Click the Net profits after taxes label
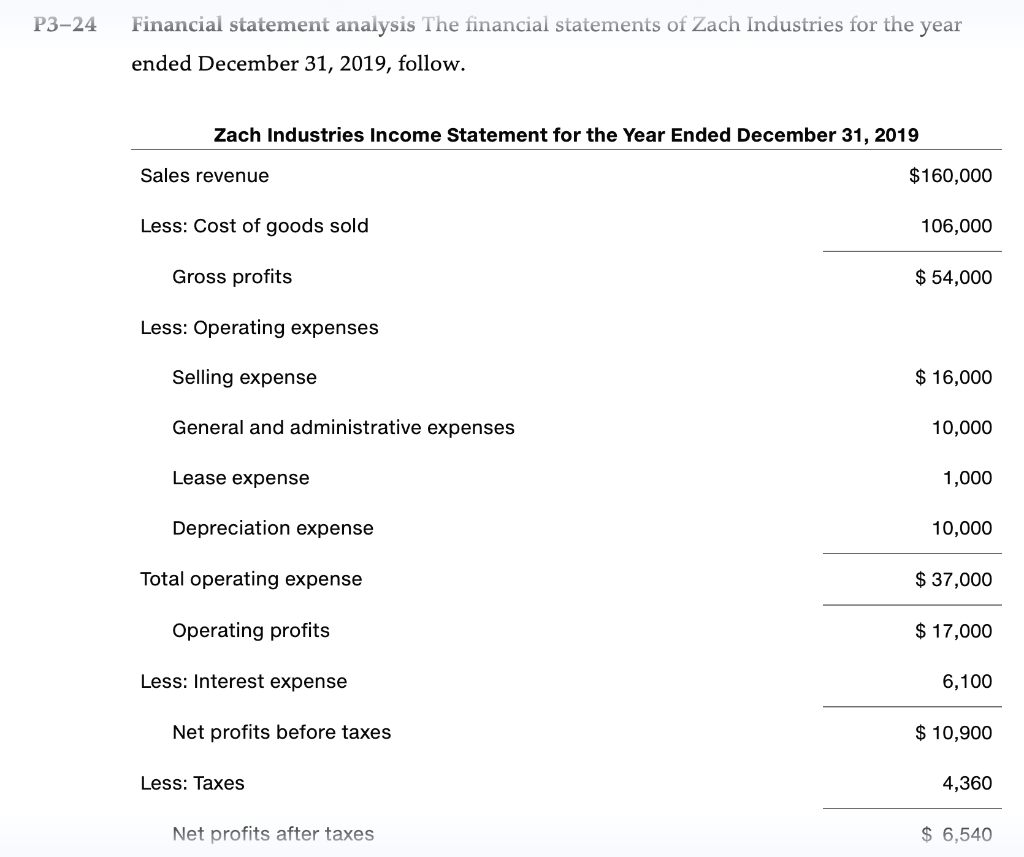 click(x=273, y=834)
